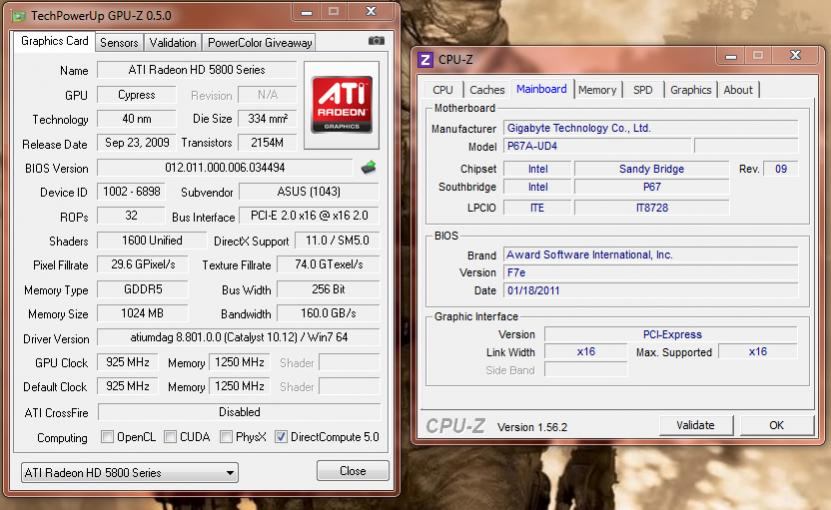The height and width of the screenshot is (510, 831).
Task: Click the Manufacturer field Gigabyte Technology
Action: point(651,128)
